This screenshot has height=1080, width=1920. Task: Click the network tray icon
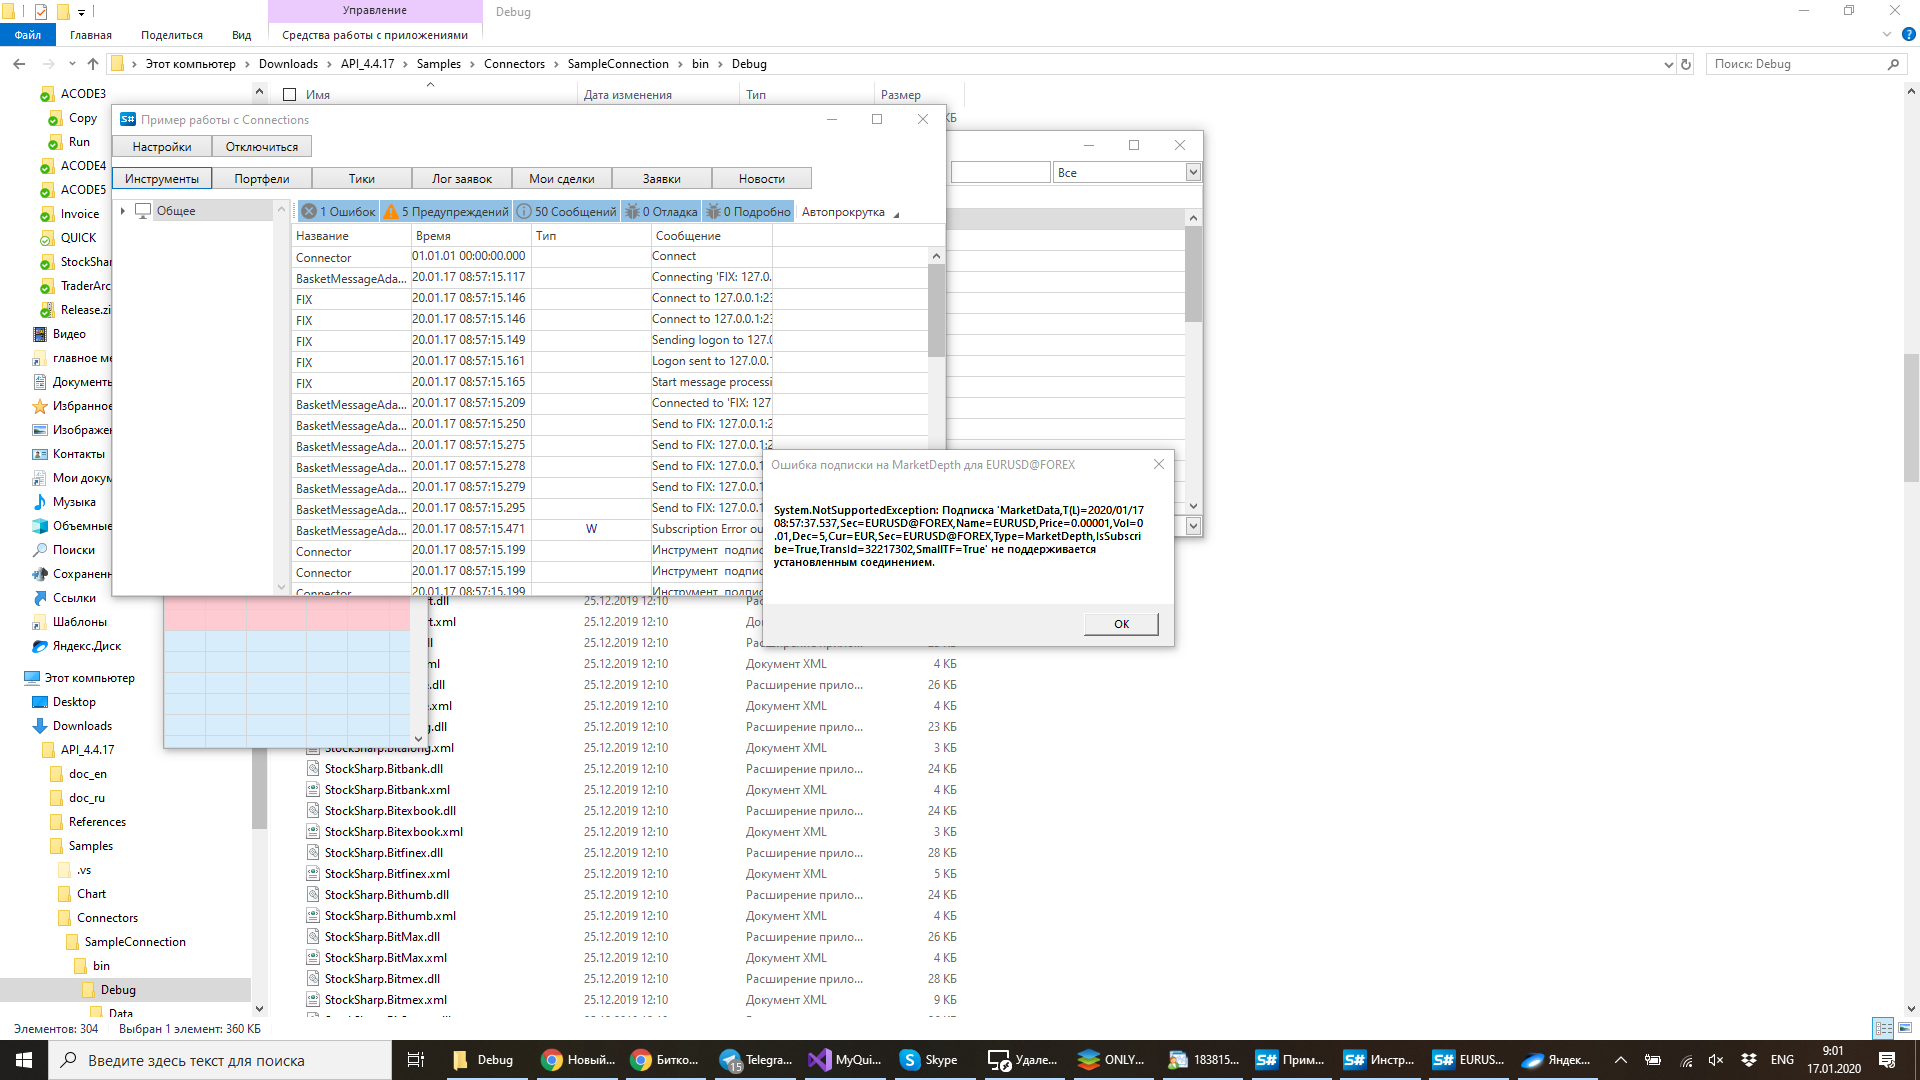[x=1686, y=1060]
